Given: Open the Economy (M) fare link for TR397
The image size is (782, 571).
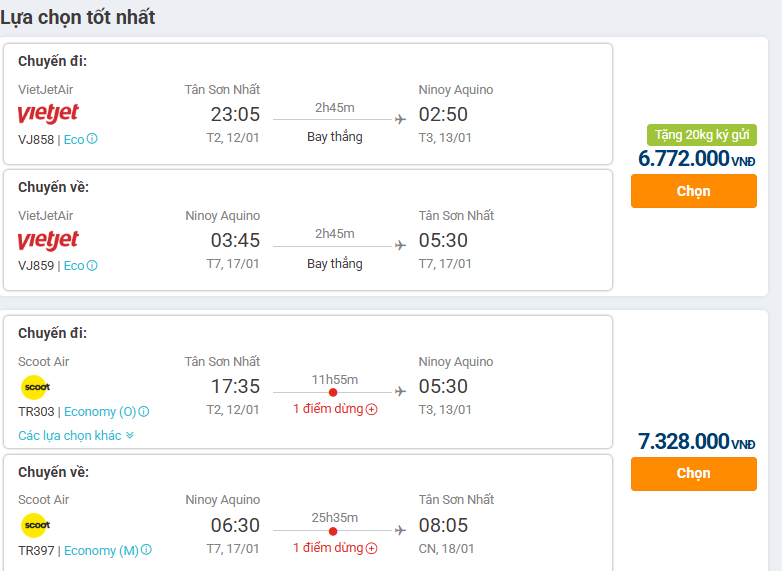Looking at the screenshot, I should click(x=101, y=550).
